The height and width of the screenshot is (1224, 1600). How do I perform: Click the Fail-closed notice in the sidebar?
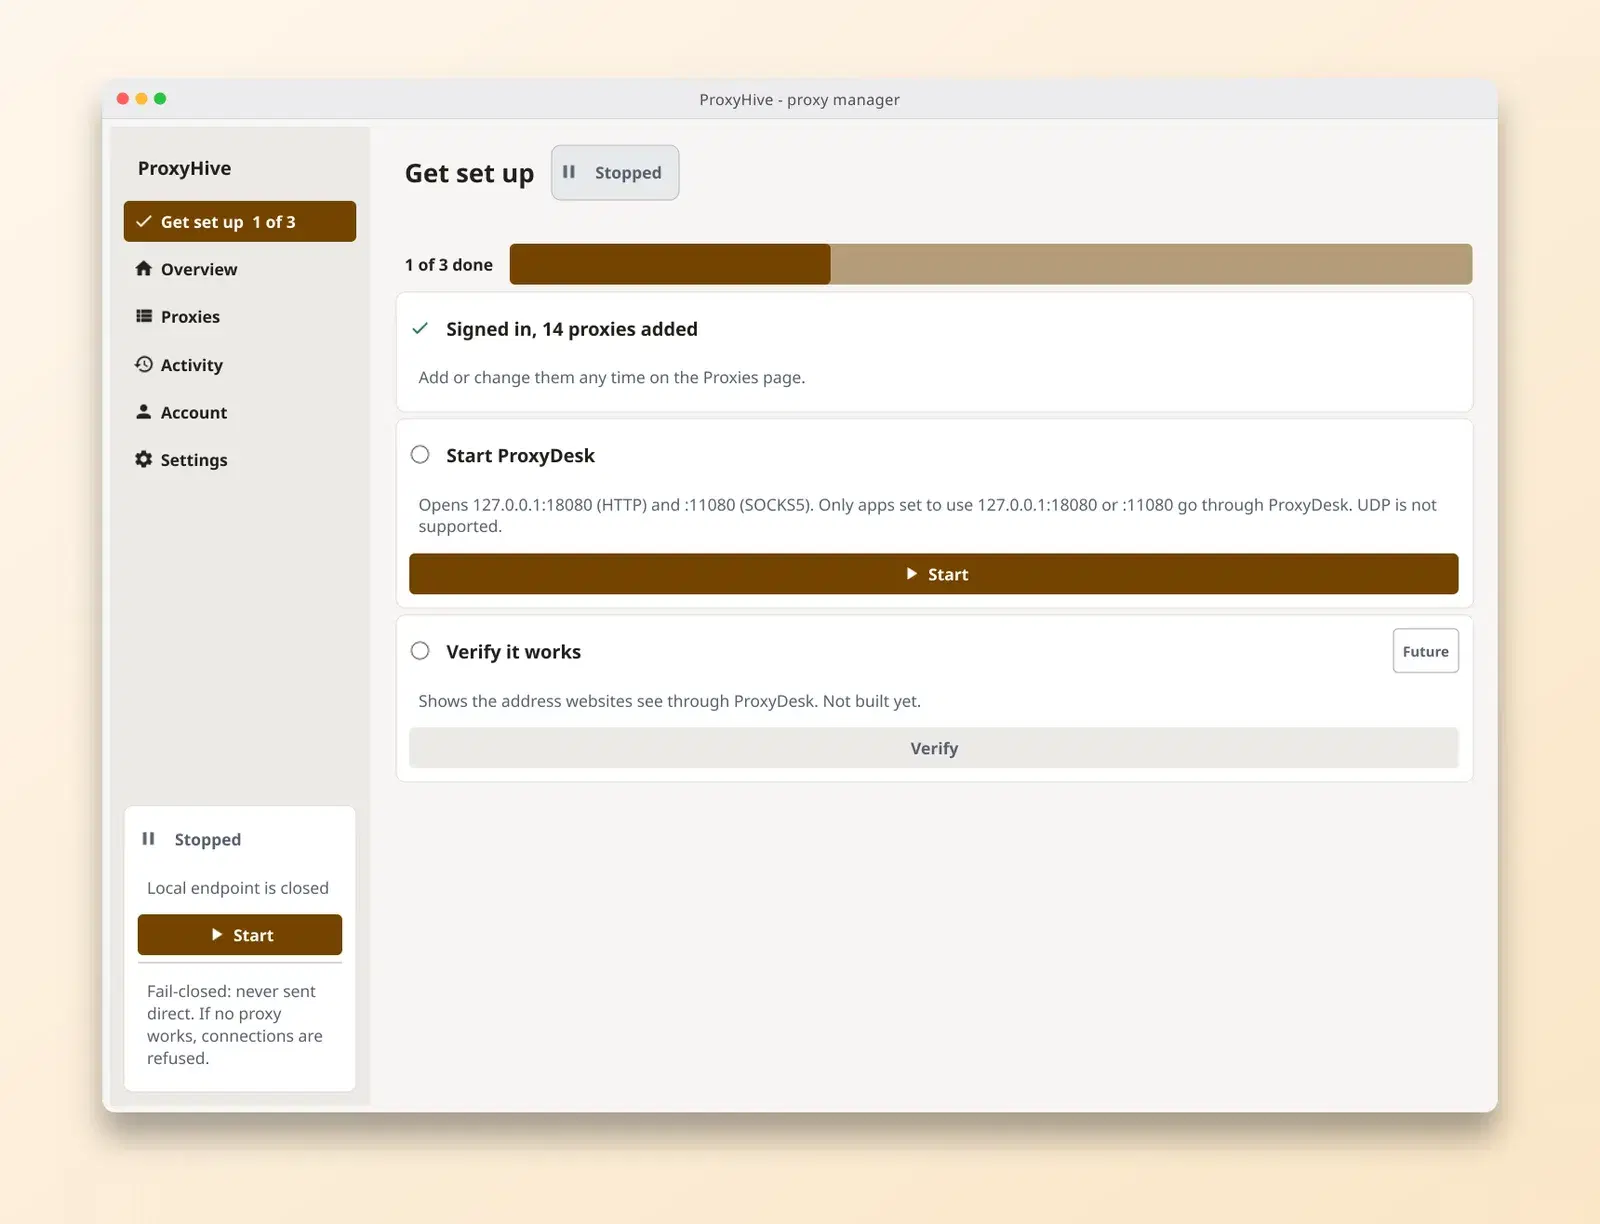point(235,1024)
